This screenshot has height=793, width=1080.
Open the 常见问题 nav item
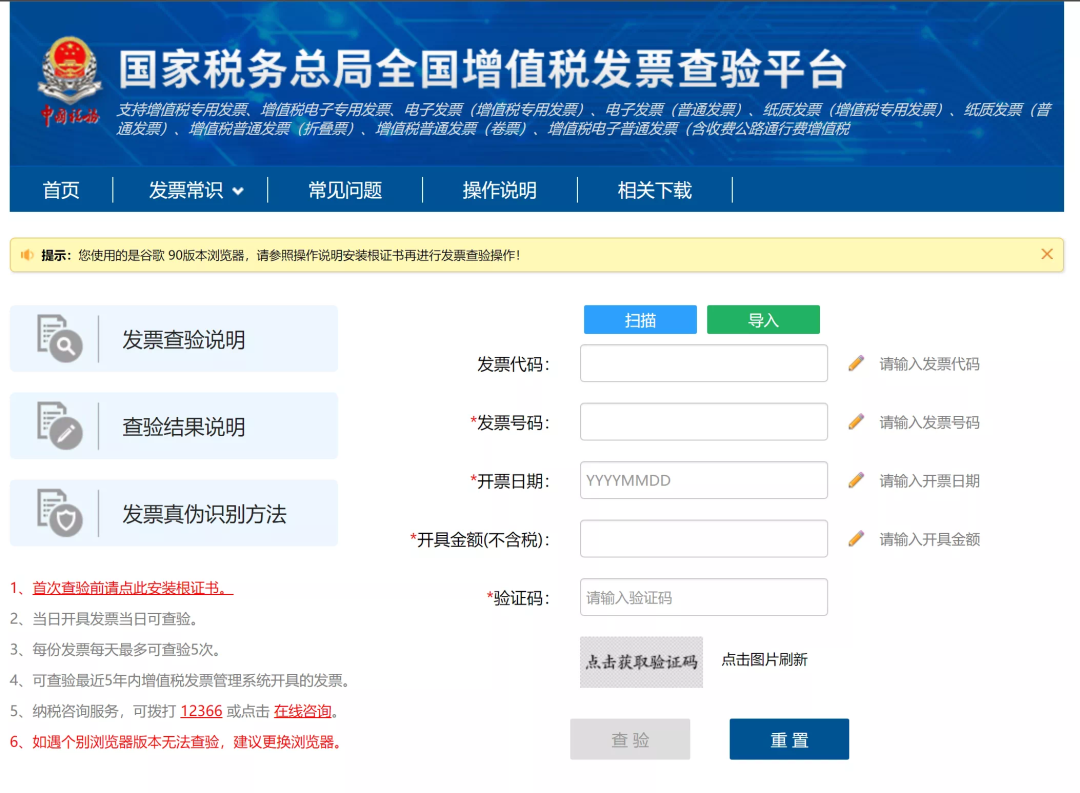pos(345,190)
